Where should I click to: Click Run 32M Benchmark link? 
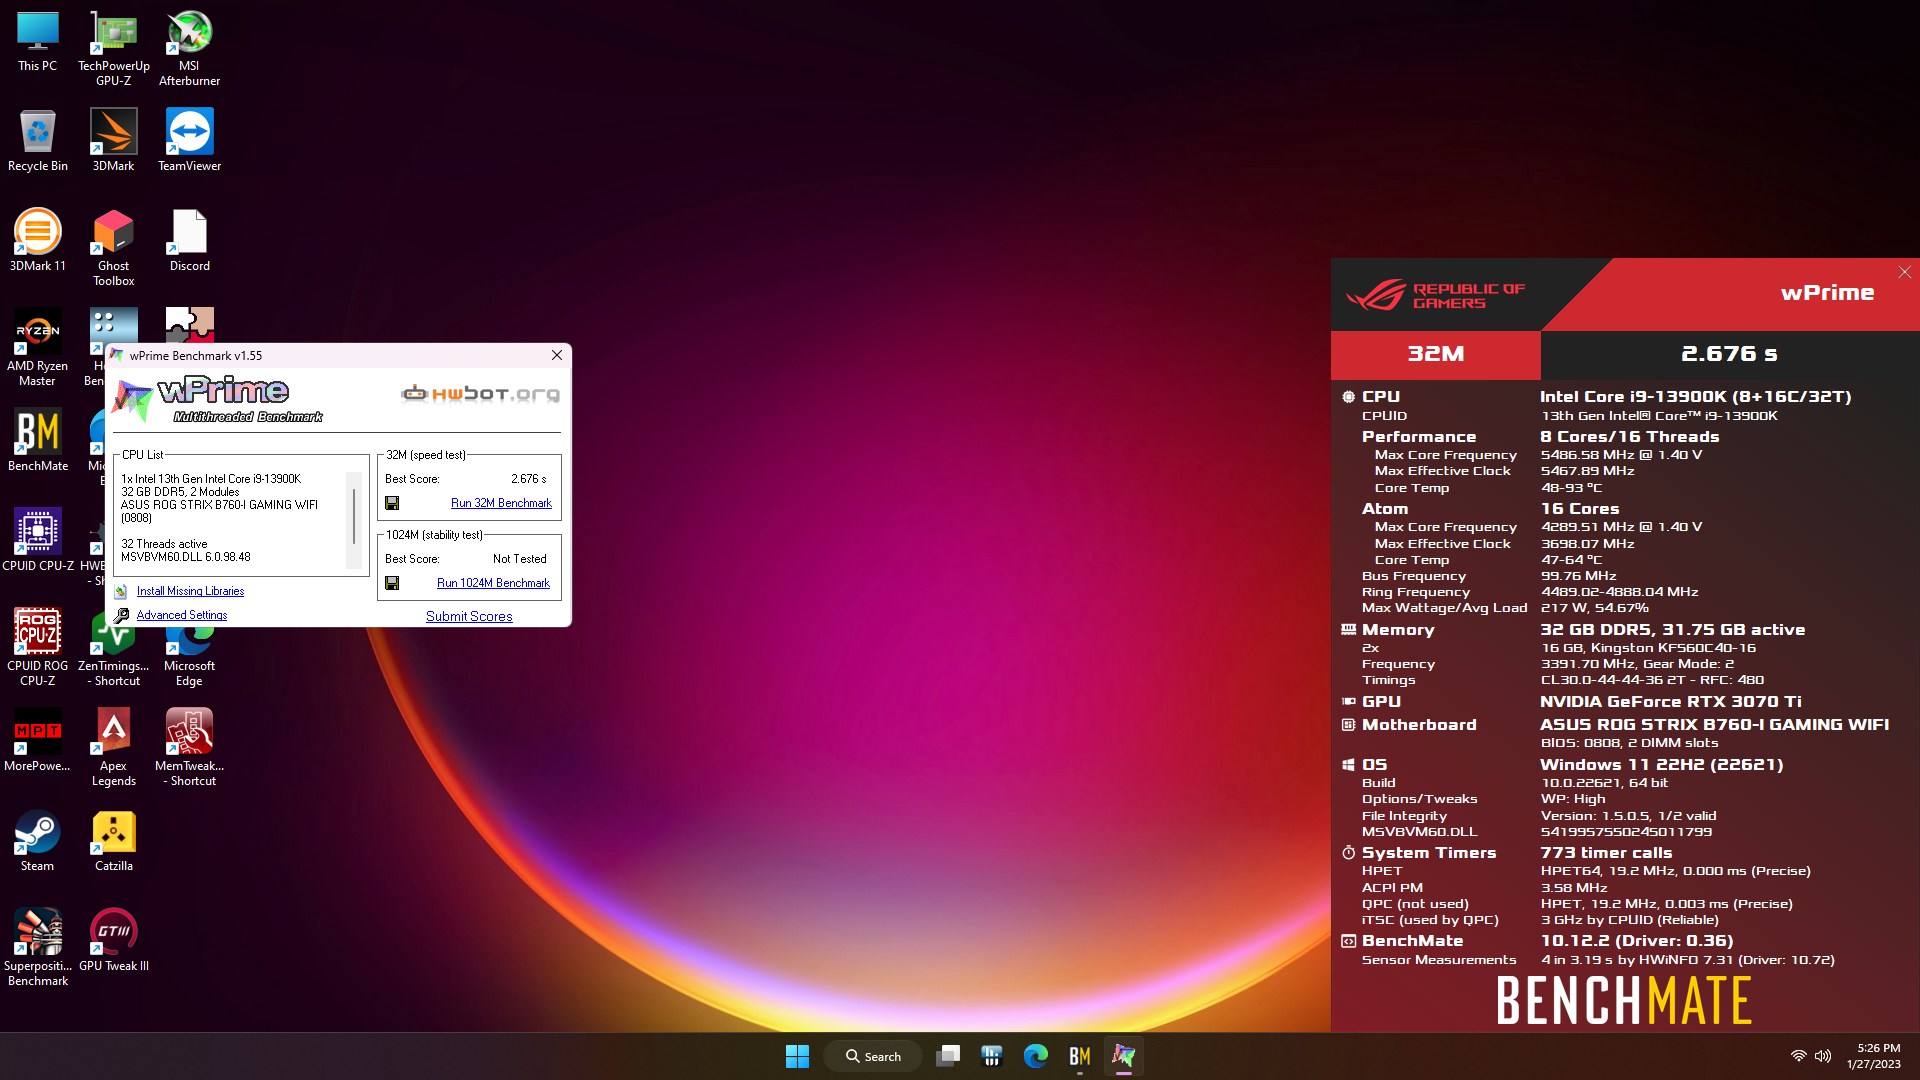501,503
